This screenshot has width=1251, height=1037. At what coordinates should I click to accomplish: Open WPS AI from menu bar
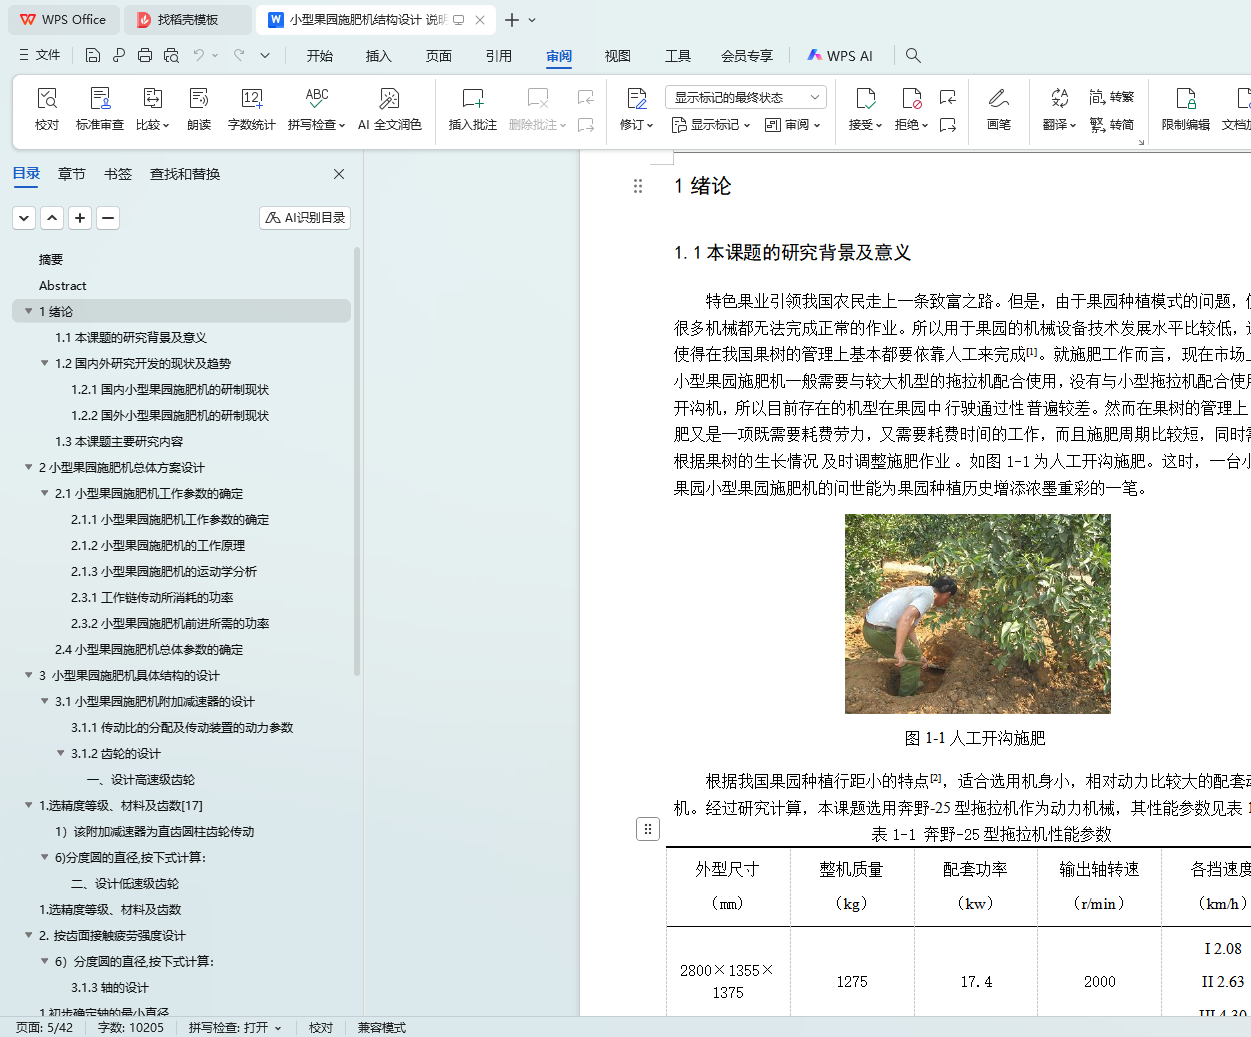click(840, 56)
